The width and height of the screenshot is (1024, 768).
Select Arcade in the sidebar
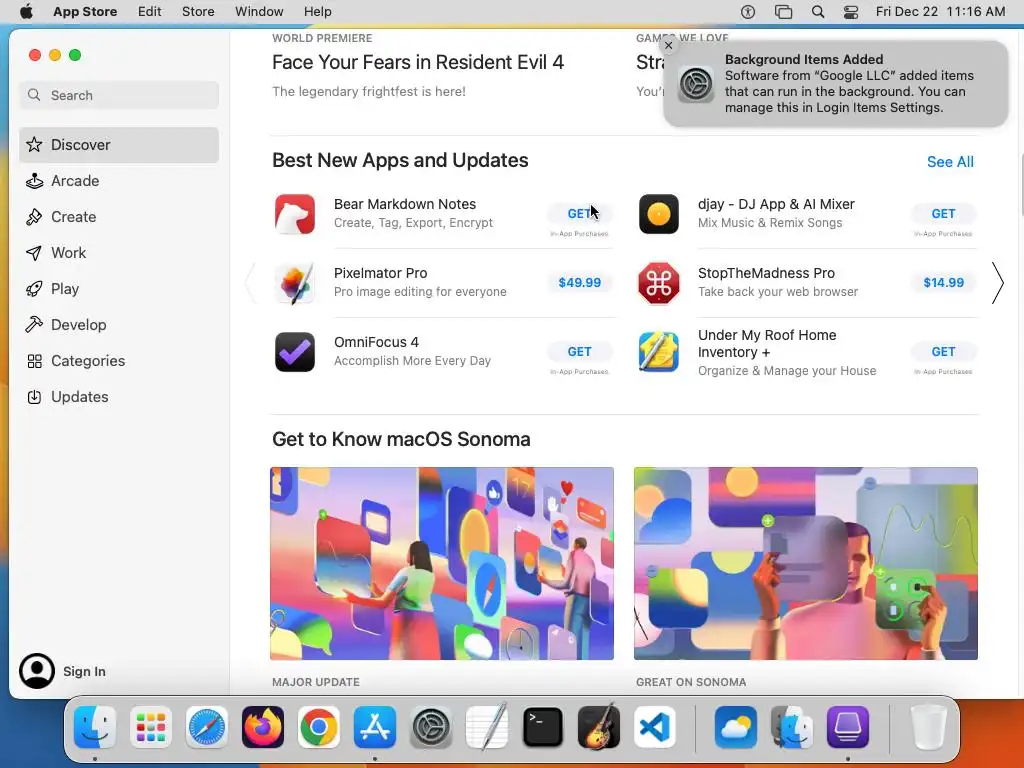119,181
